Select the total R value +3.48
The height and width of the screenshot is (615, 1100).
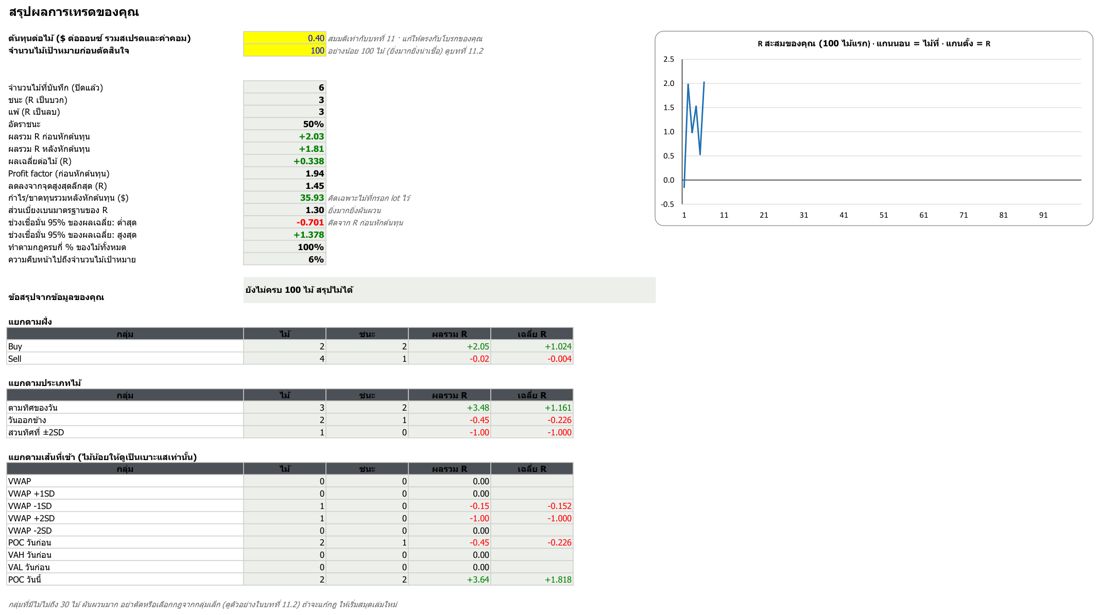pyautogui.click(x=449, y=407)
